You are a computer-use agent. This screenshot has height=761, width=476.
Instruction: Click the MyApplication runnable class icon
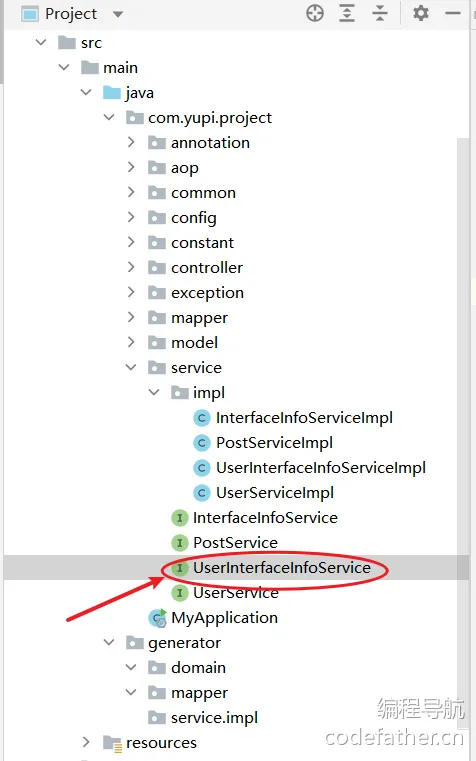pyautogui.click(x=158, y=618)
